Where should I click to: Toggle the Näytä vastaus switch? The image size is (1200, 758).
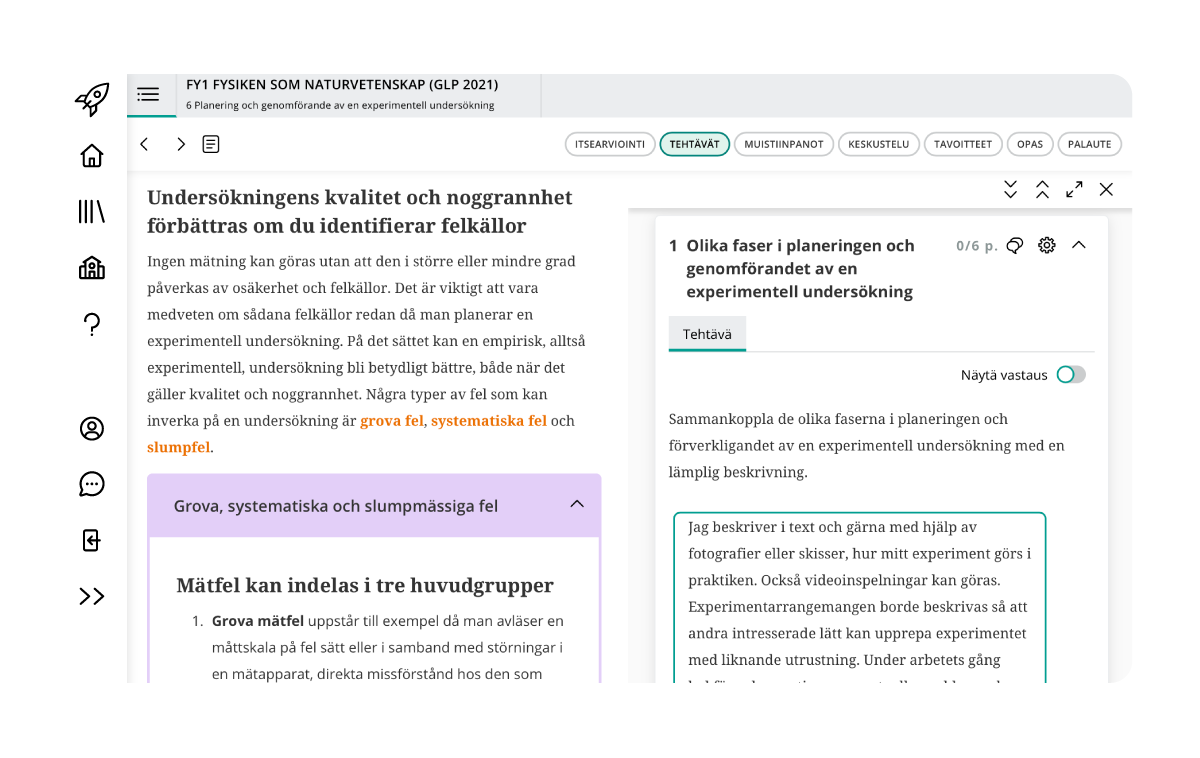pos(1070,375)
